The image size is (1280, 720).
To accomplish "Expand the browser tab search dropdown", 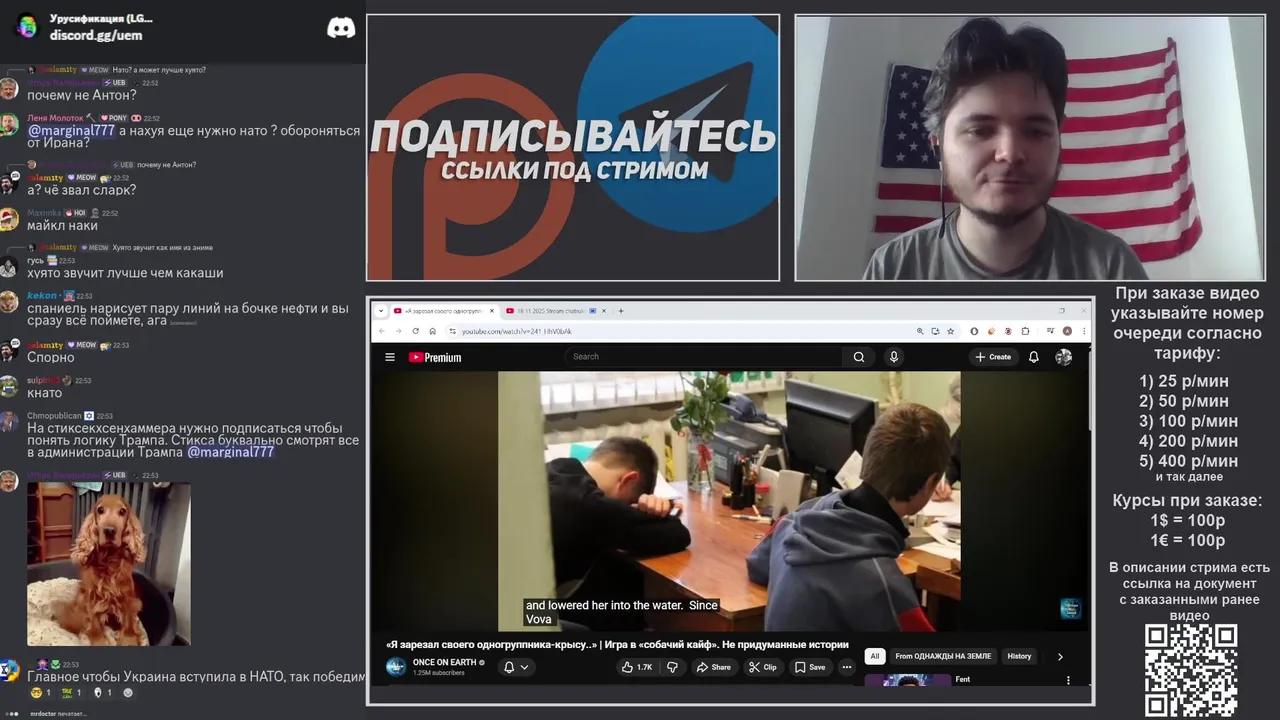I will click(x=381, y=311).
